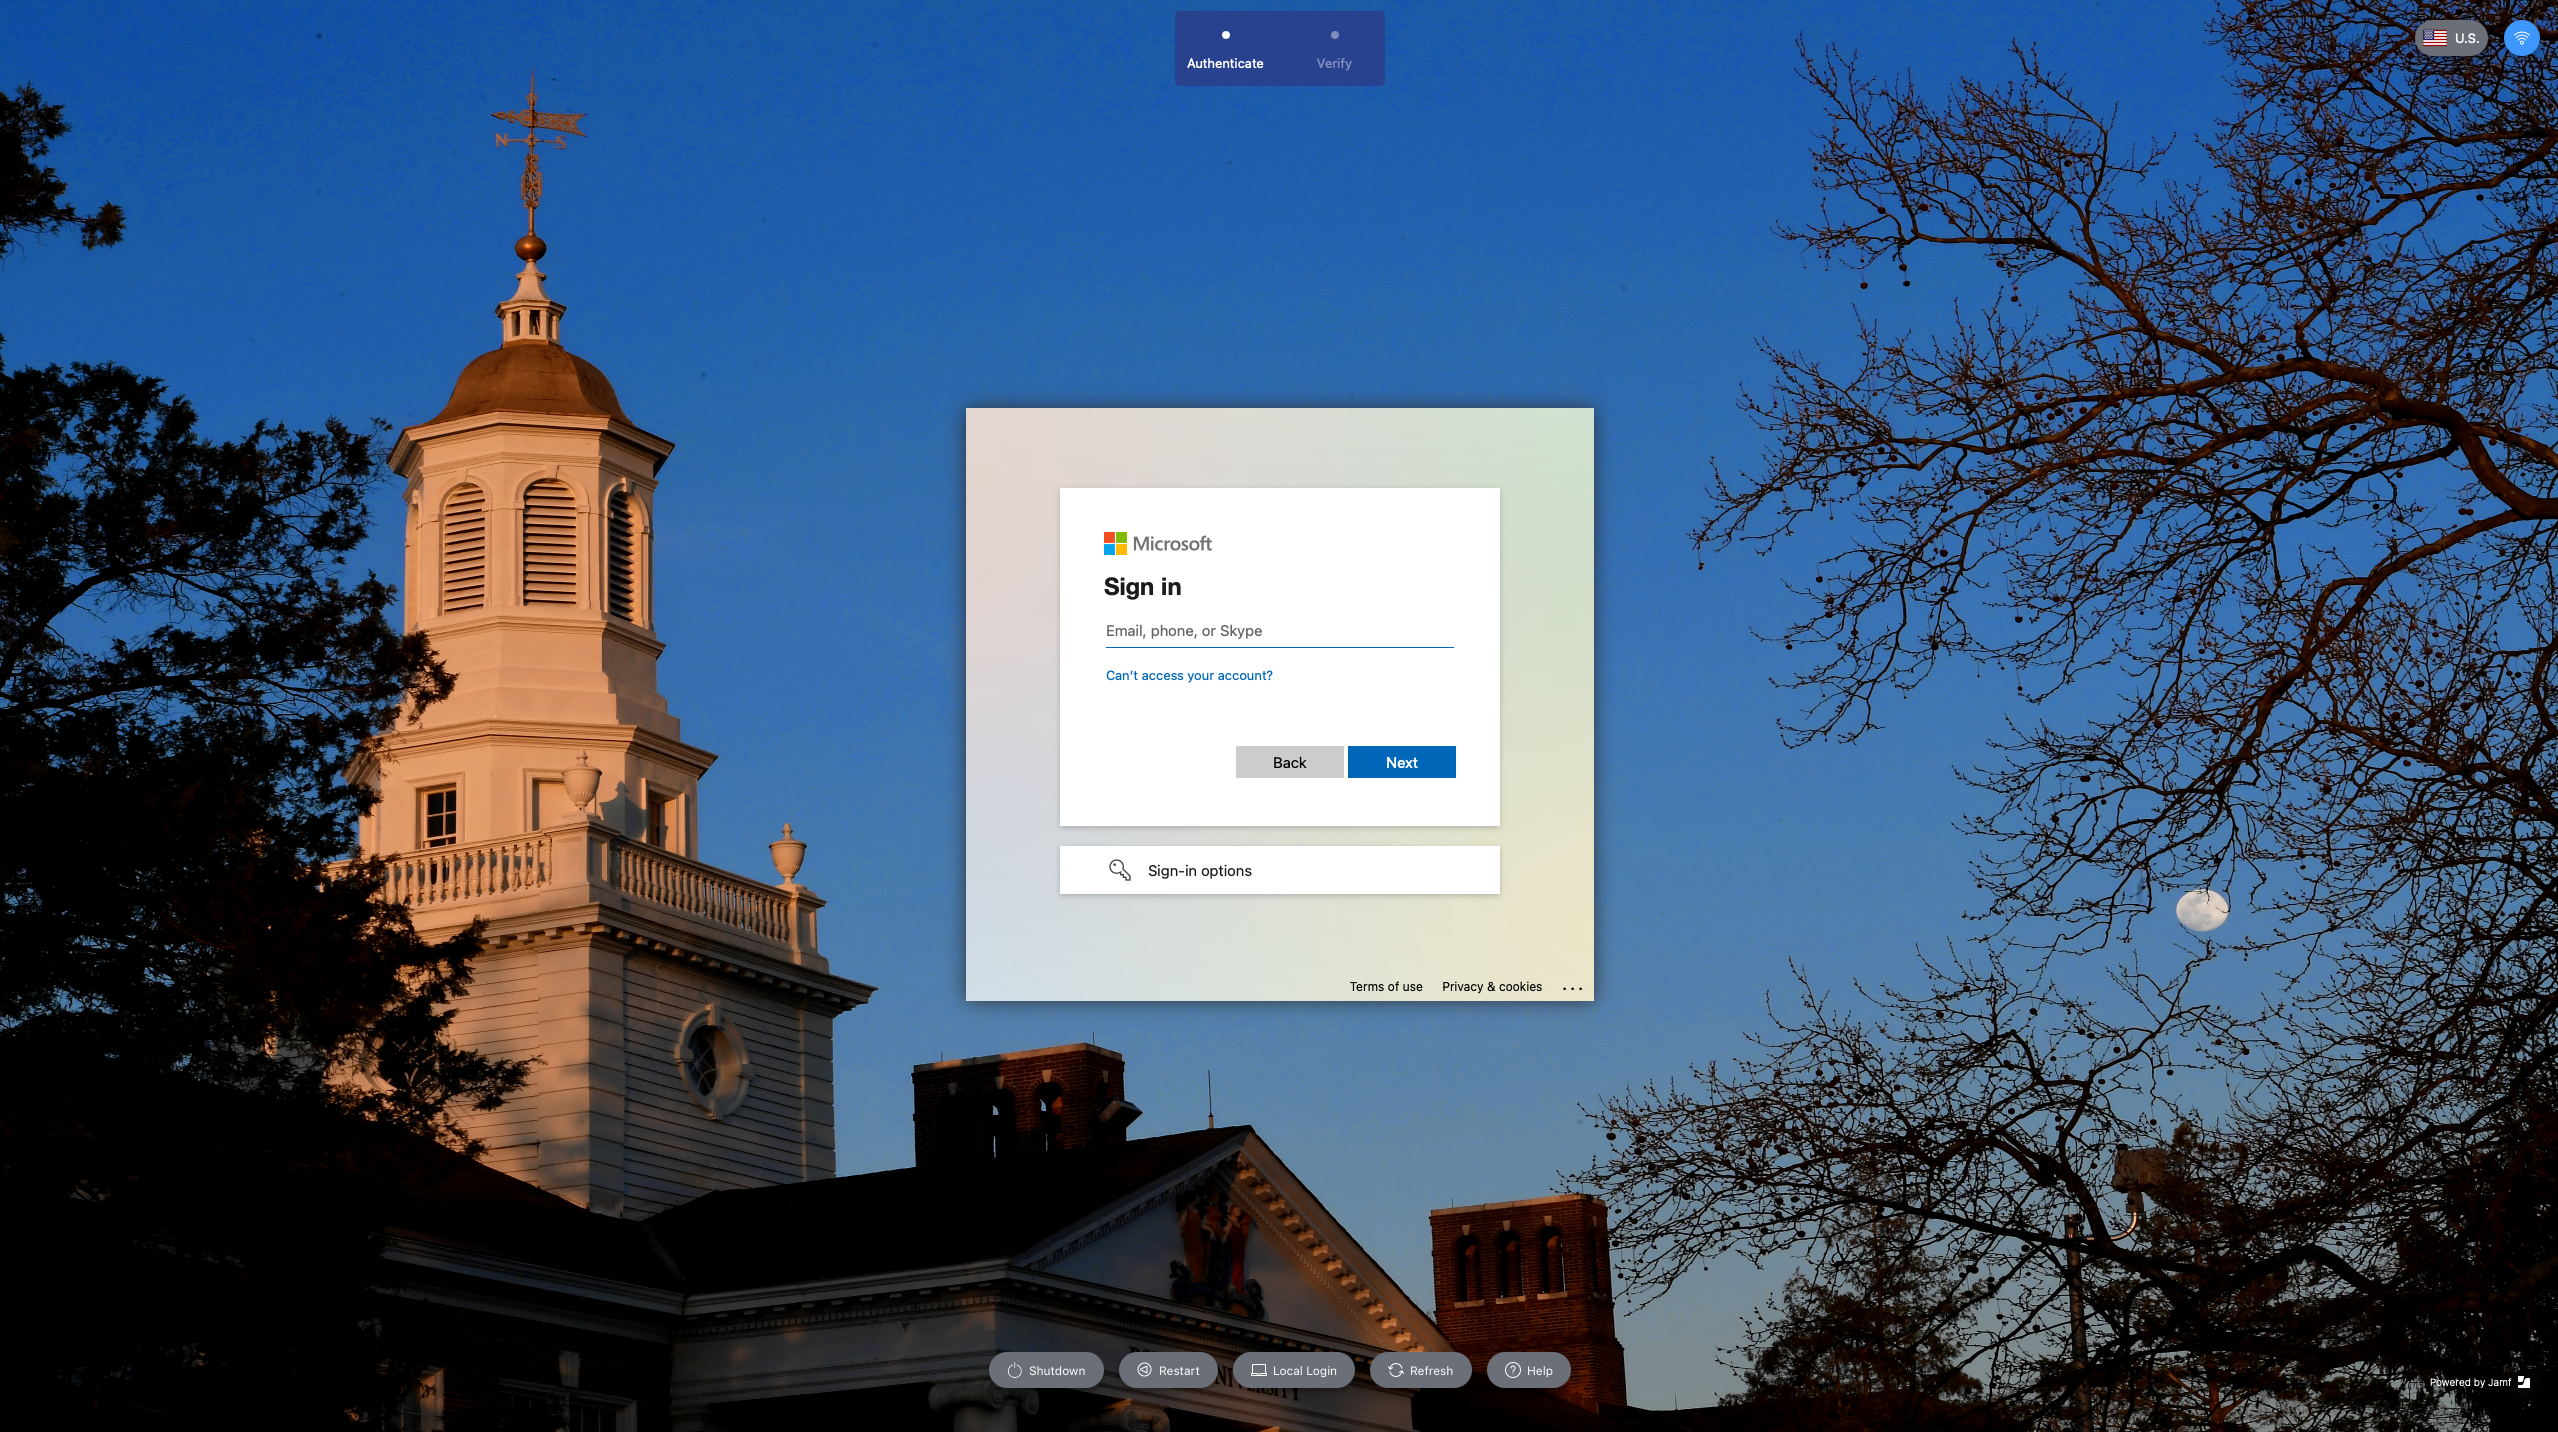Select the Authenticate step tab

(x=1225, y=50)
